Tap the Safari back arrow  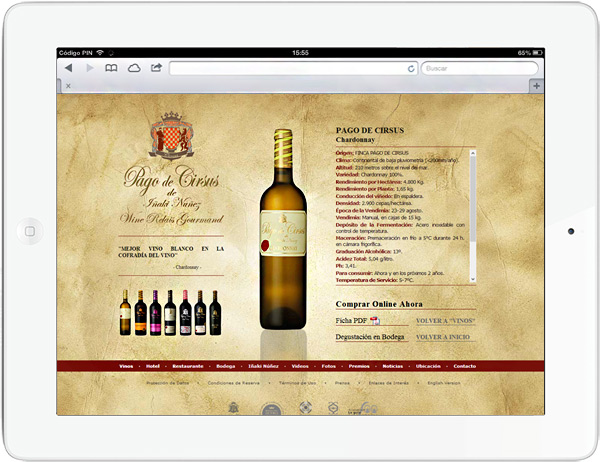[x=69, y=68]
